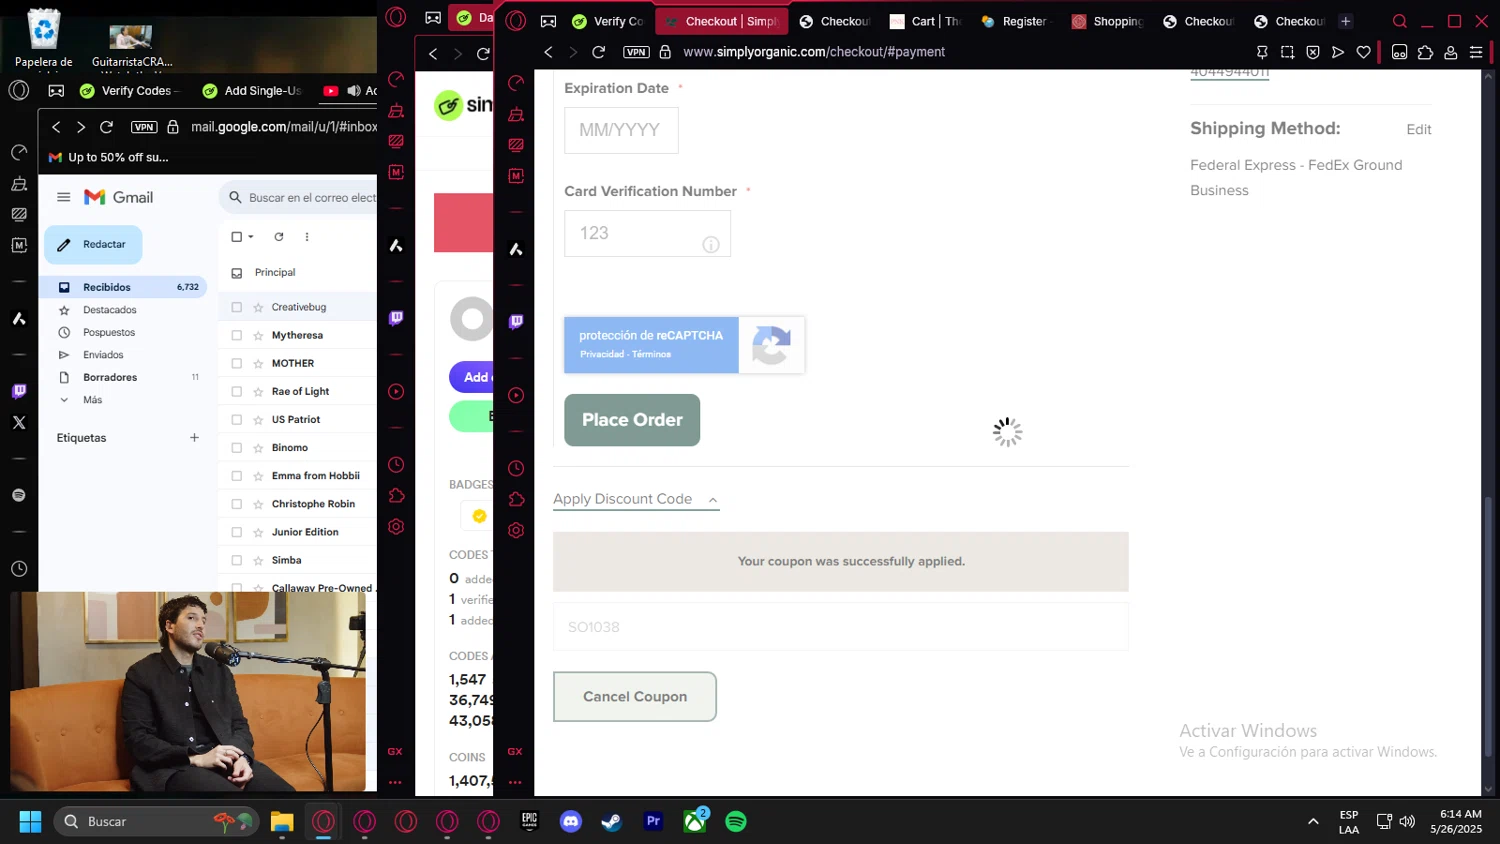This screenshot has width=1500, height=844.
Task: Click the webcam video thumbnail
Action: pyautogui.click(x=188, y=692)
